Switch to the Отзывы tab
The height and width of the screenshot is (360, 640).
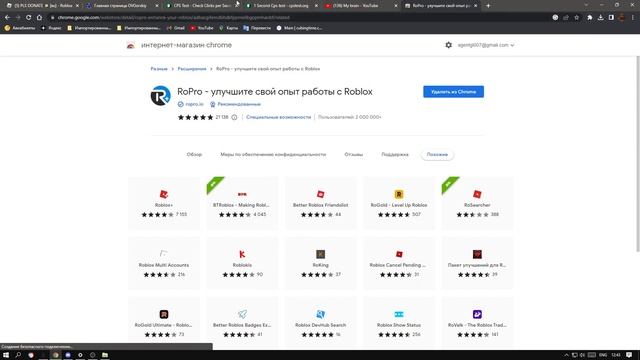pyautogui.click(x=353, y=154)
